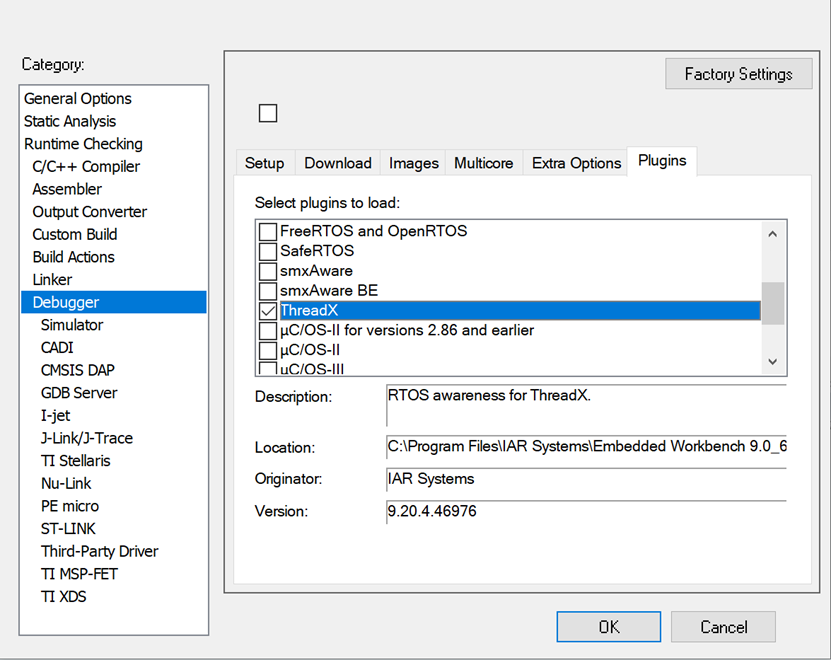Screen dimensions: 831x660
Task: Dismiss dialog with Cancel button
Action: pyautogui.click(x=723, y=627)
